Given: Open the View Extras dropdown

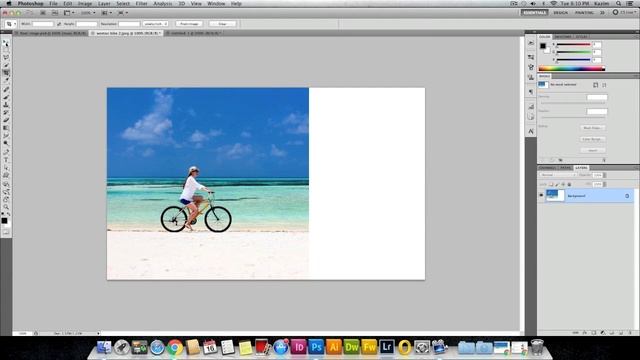Looking at the screenshot, I should 68,13.
